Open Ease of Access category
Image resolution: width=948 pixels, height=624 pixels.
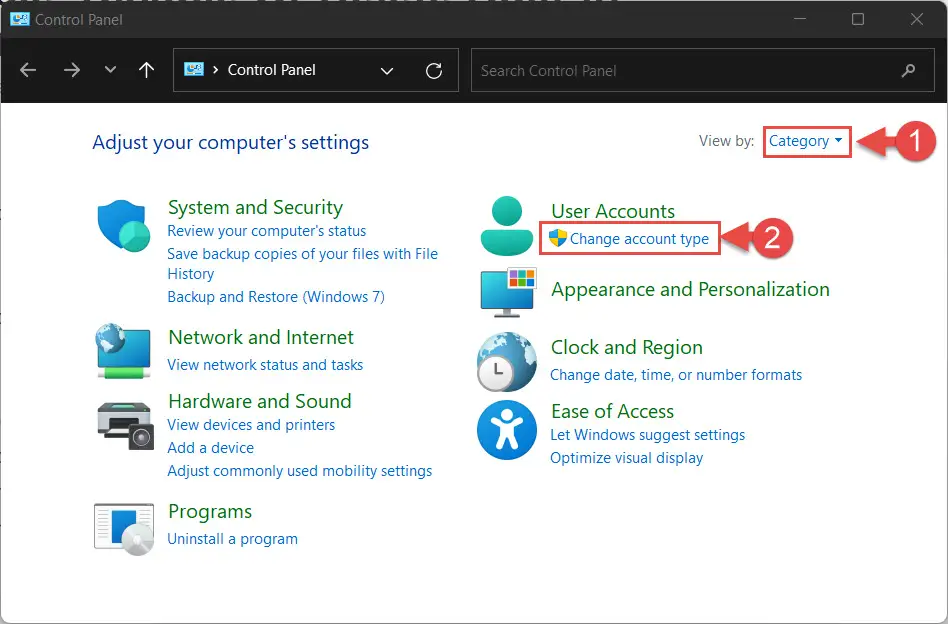[x=612, y=411]
